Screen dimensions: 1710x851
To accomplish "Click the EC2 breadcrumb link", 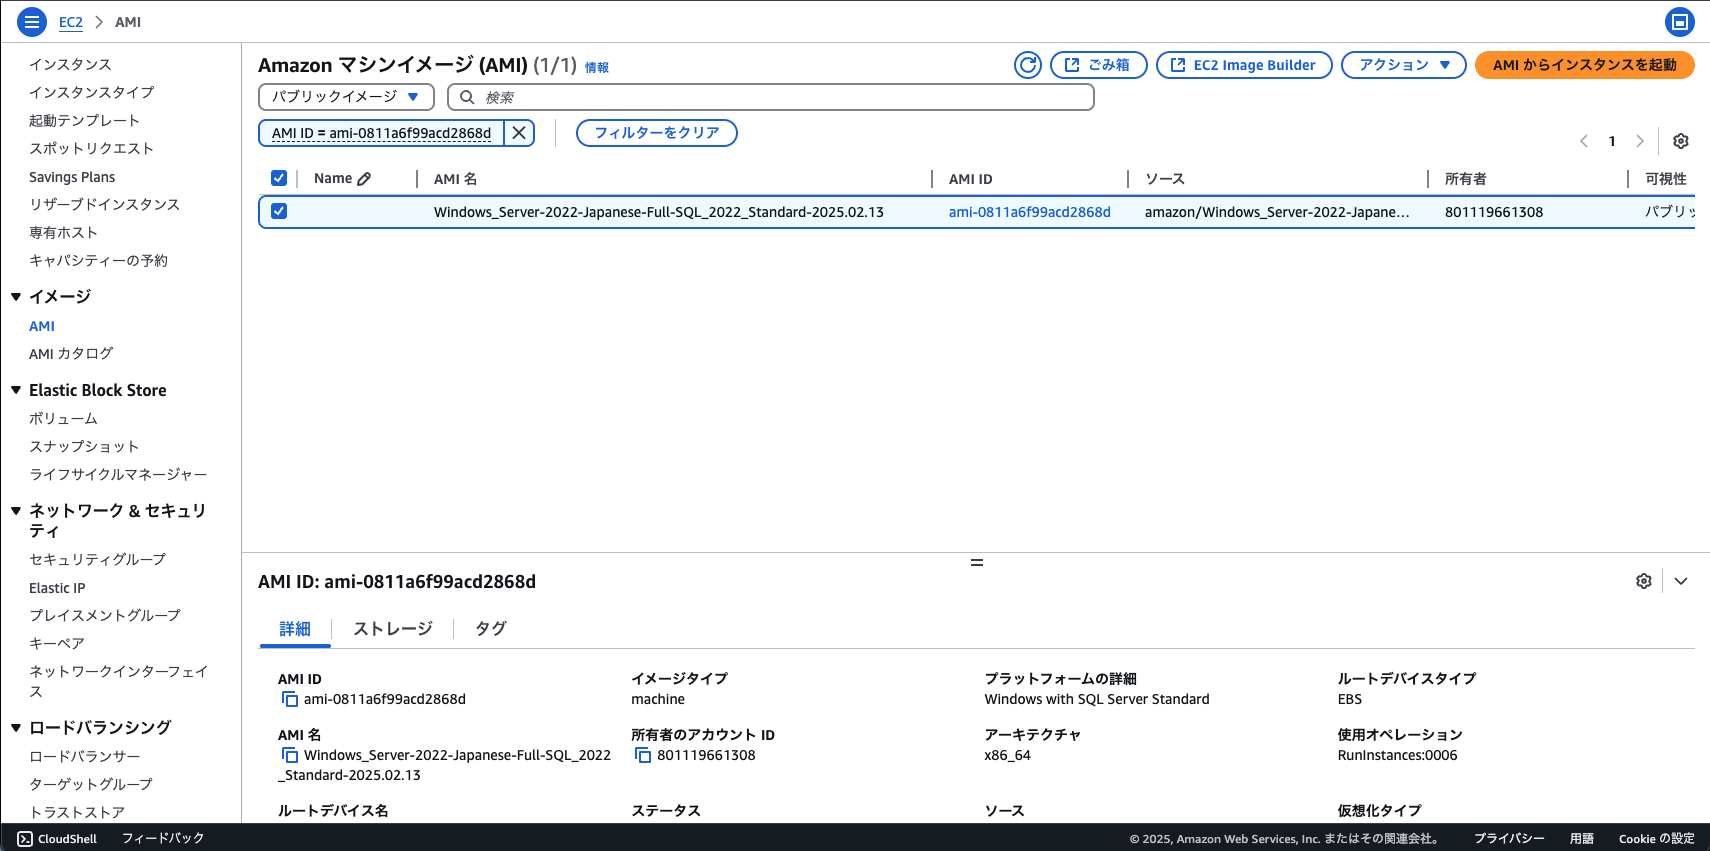I will [71, 22].
